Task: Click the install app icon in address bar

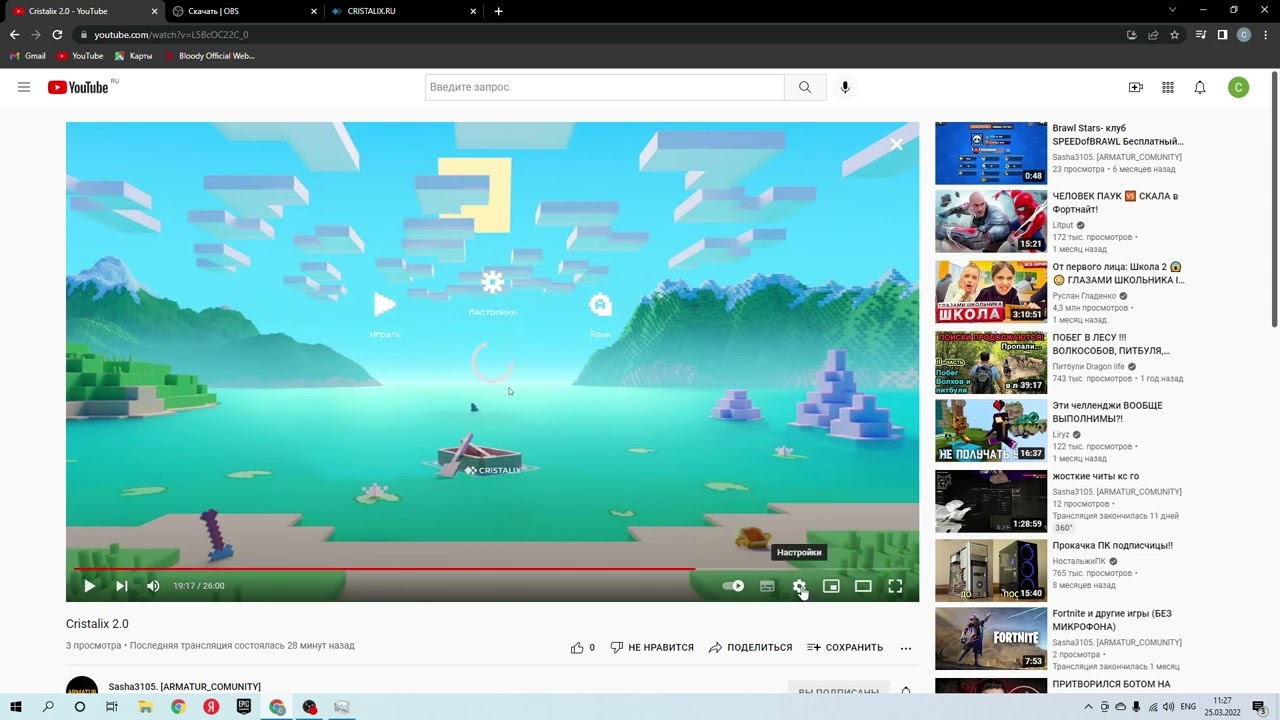Action: 1131,34
